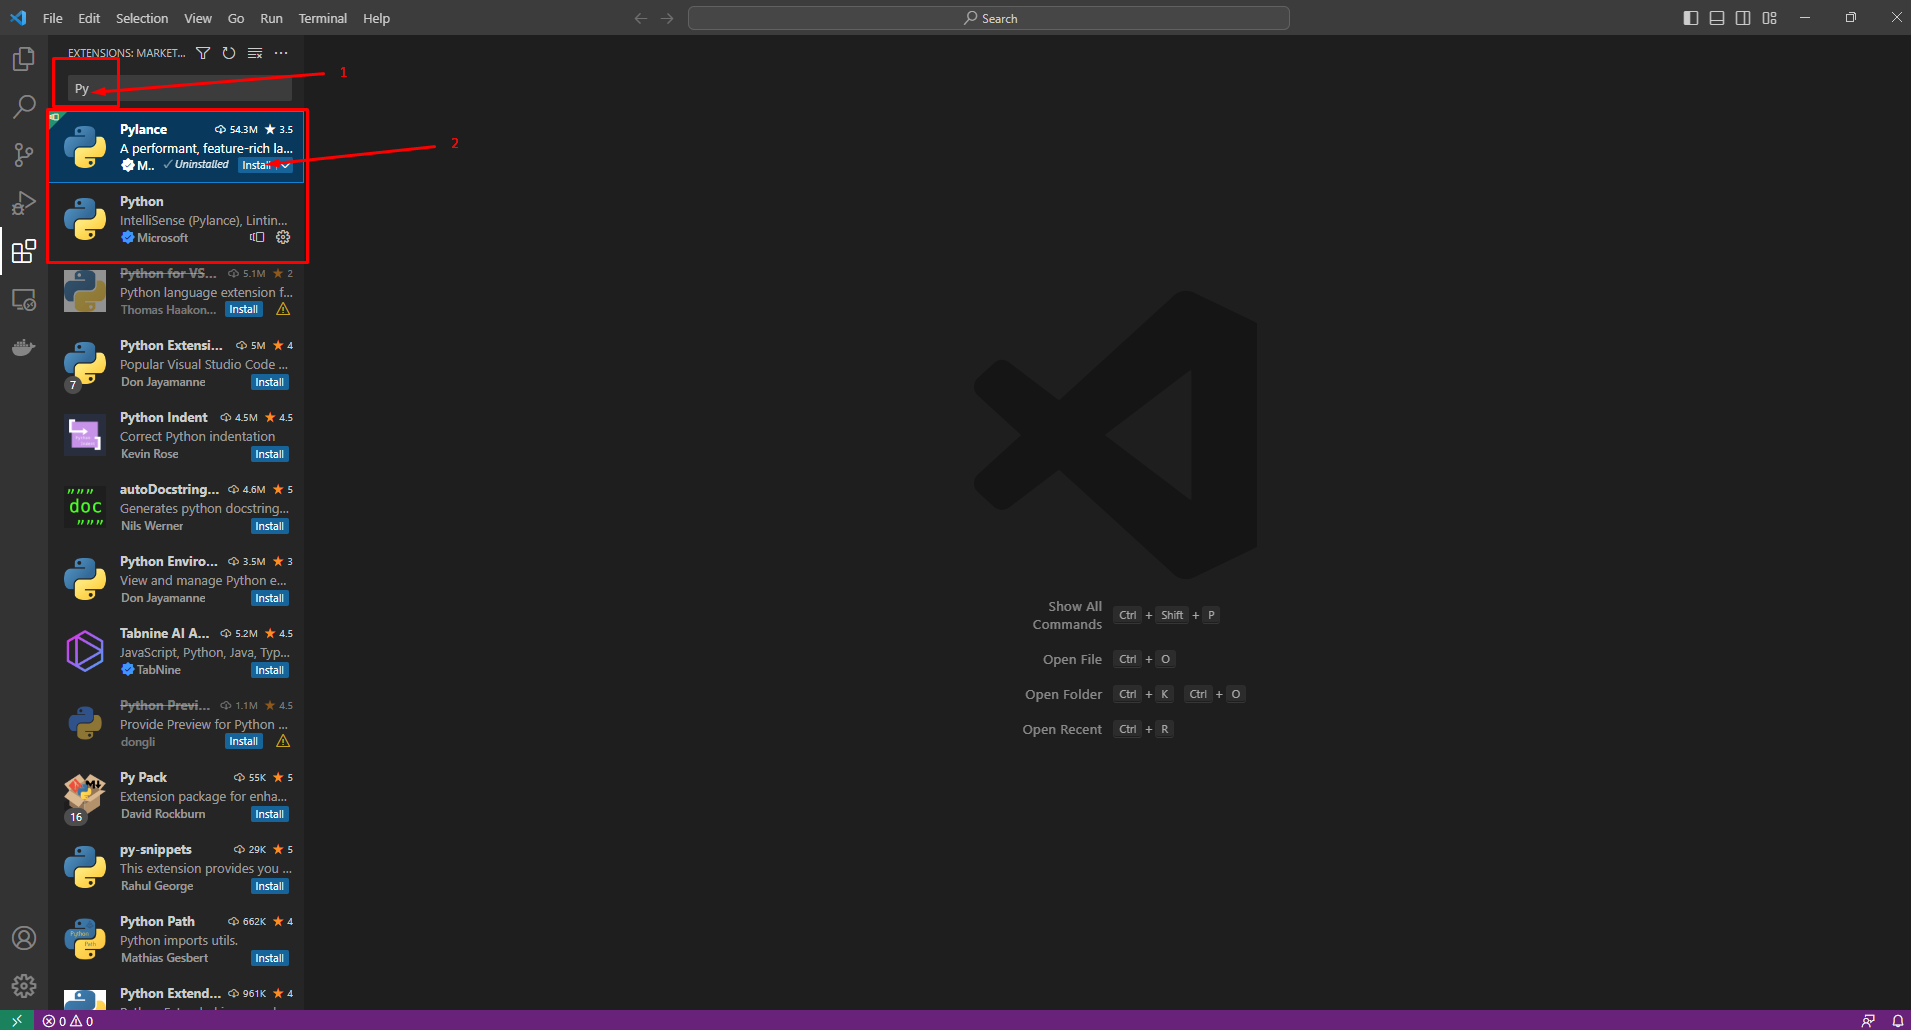Click the feedback icon in status bar
This screenshot has width=1911, height=1030.
1868,1021
